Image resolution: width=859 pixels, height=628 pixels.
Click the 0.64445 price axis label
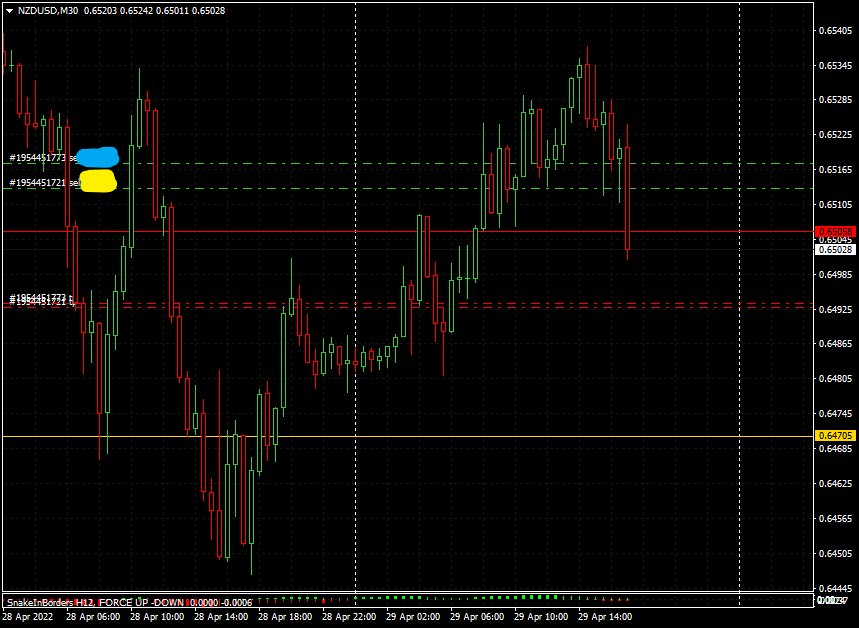835,589
